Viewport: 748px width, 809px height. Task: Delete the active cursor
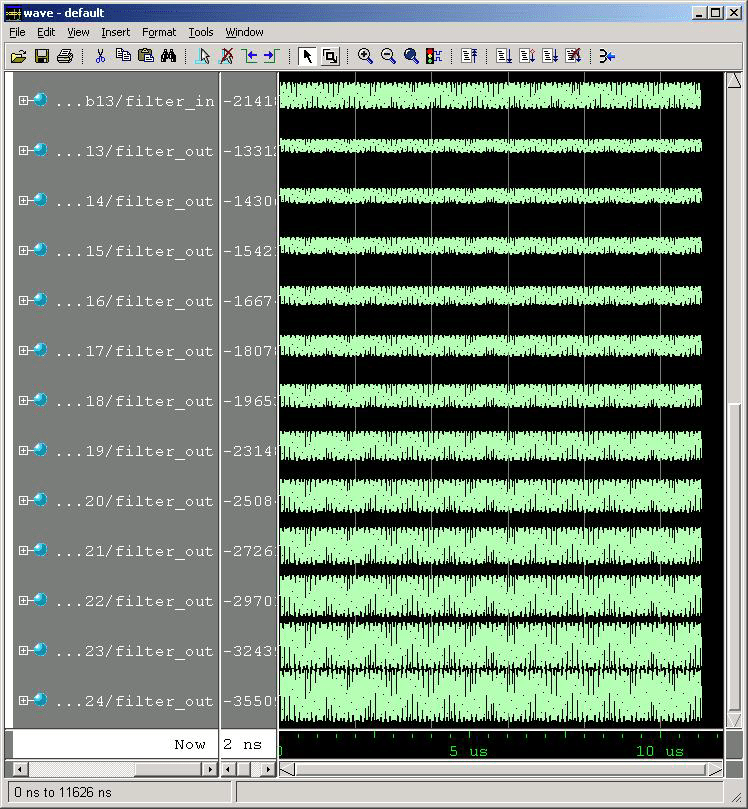226,56
